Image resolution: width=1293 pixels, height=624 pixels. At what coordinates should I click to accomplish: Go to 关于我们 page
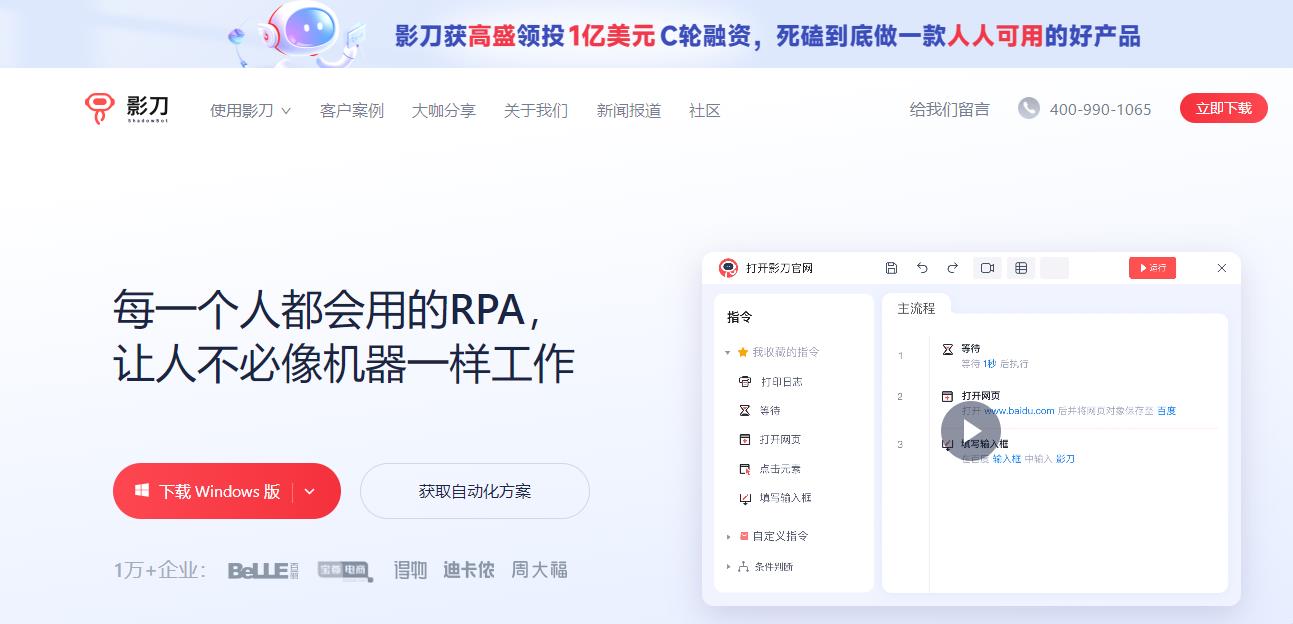point(536,110)
